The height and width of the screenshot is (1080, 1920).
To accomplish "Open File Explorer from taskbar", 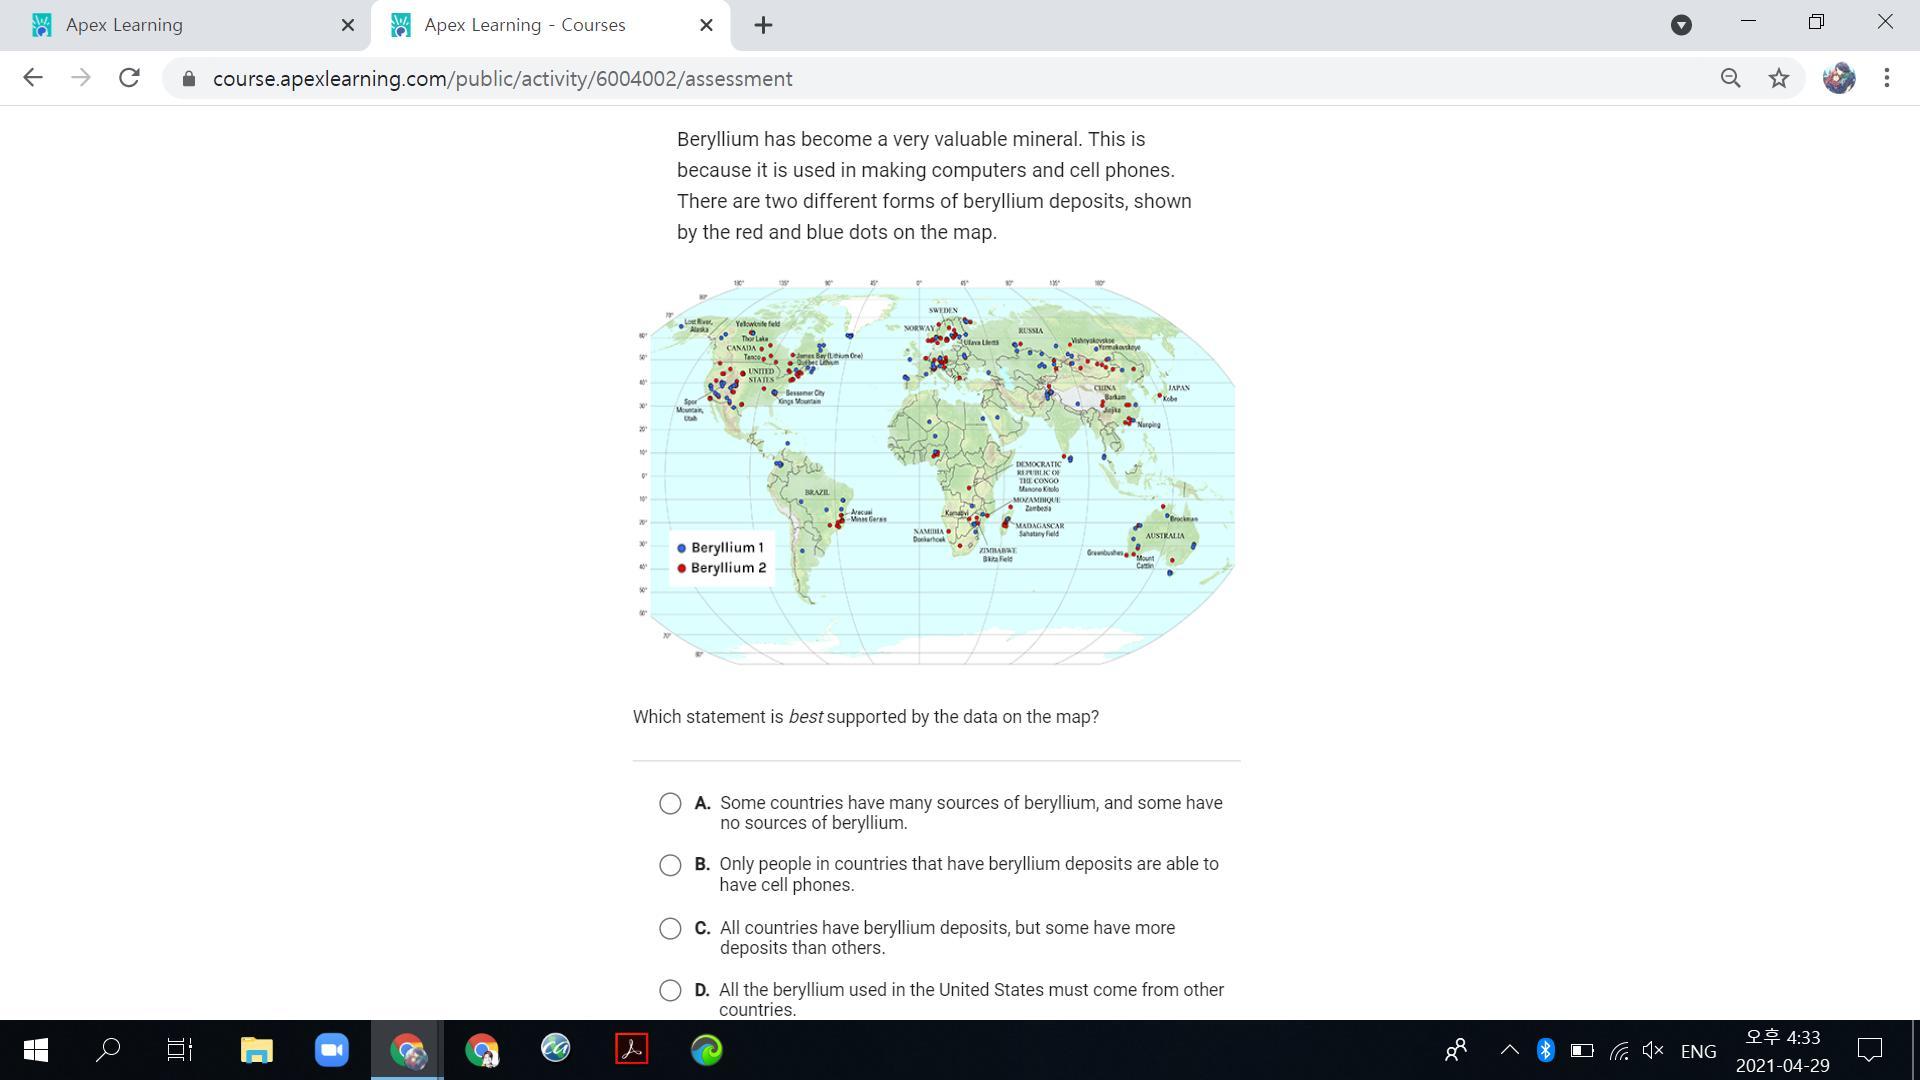I will pos(256,1050).
